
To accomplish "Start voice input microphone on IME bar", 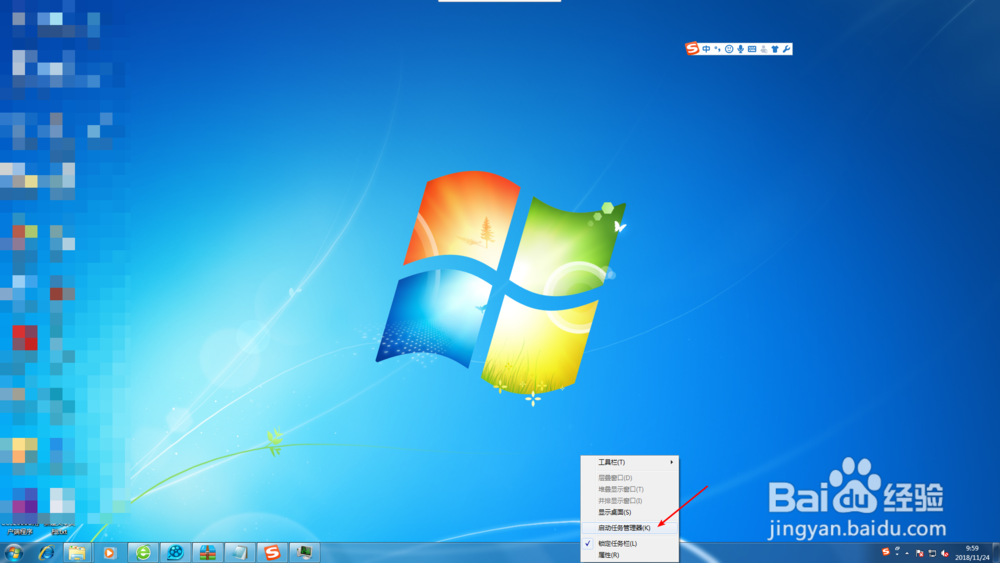I will (x=740, y=49).
